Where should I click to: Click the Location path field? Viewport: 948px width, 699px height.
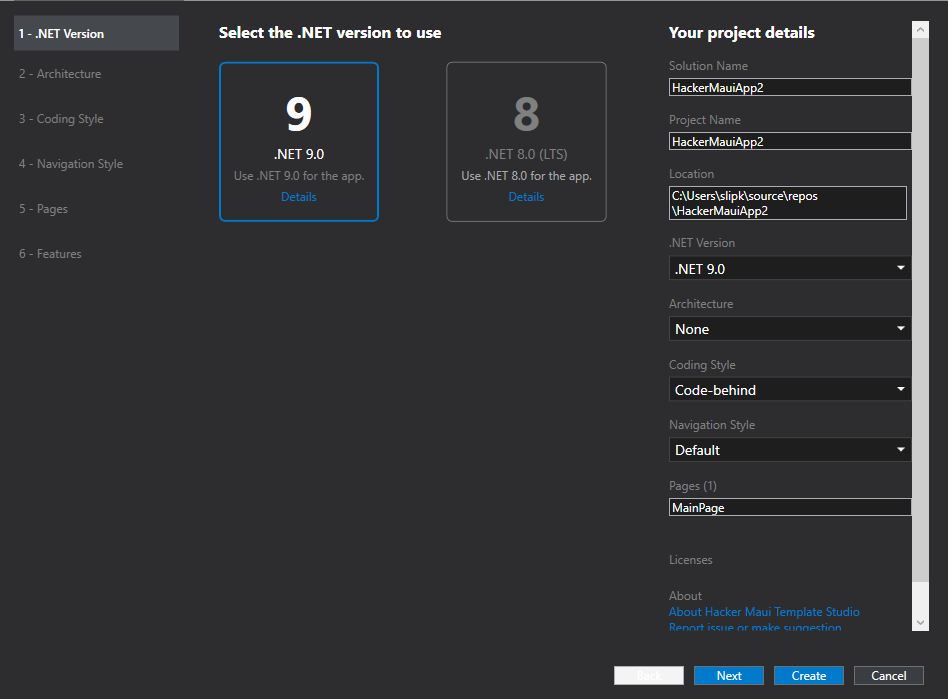(x=787, y=203)
